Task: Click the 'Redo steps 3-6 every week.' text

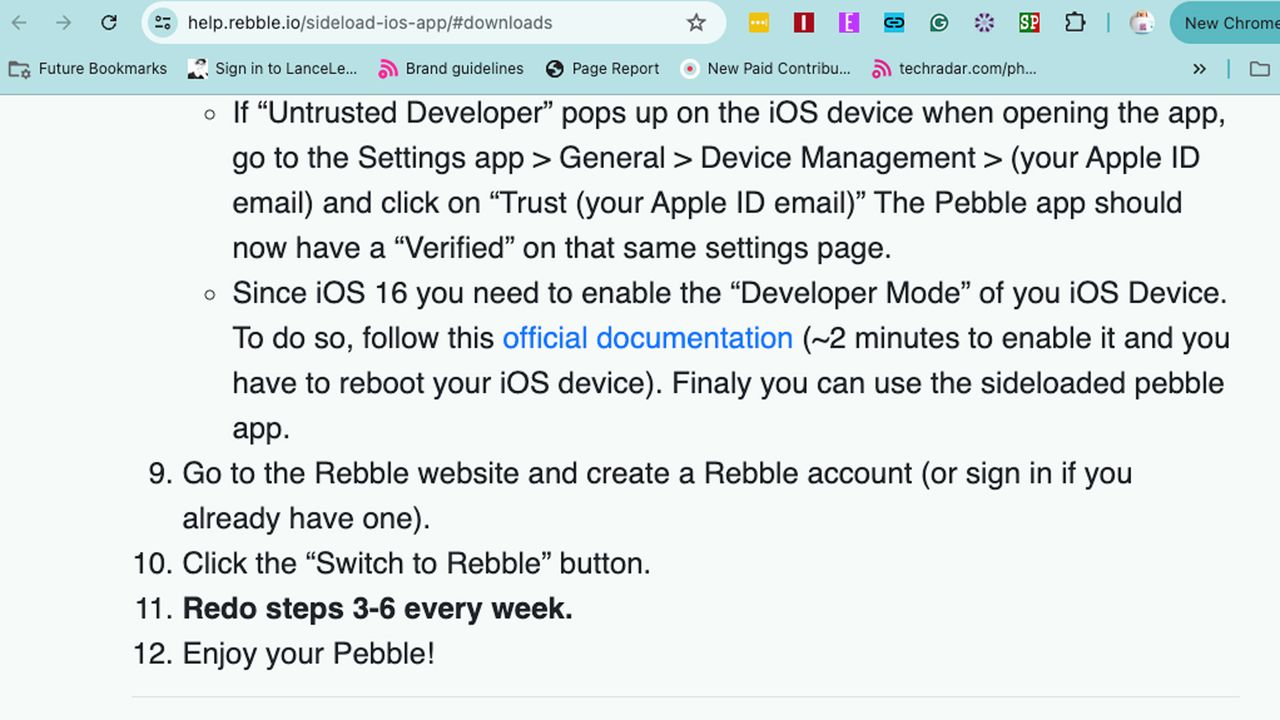Action: tap(377, 608)
